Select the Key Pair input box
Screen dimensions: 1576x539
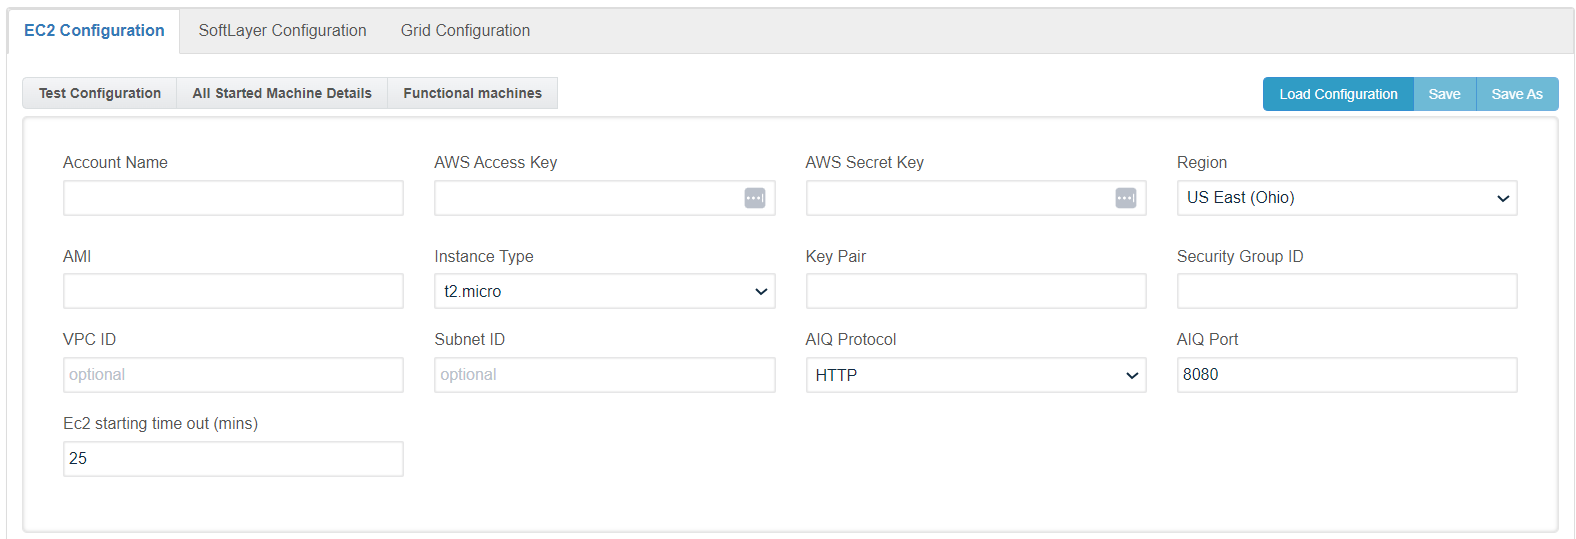pos(976,291)
